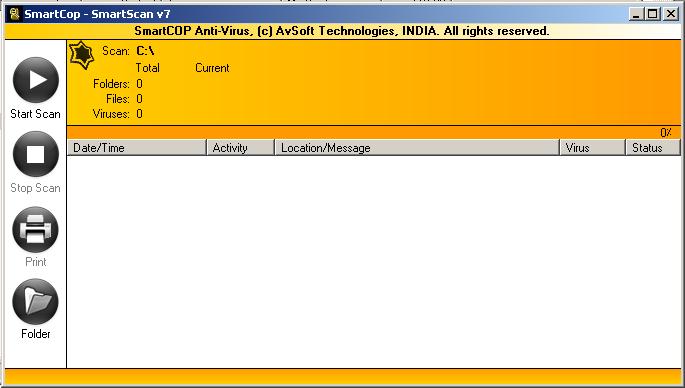The height and width of the screenshot is (388, 685).
Task: Click the Current column label
Action: point(212,68)
